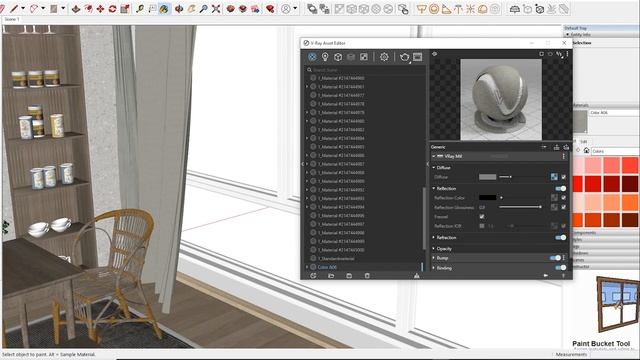Select the last 1_Standardmaterial list entry

[336, 258]
